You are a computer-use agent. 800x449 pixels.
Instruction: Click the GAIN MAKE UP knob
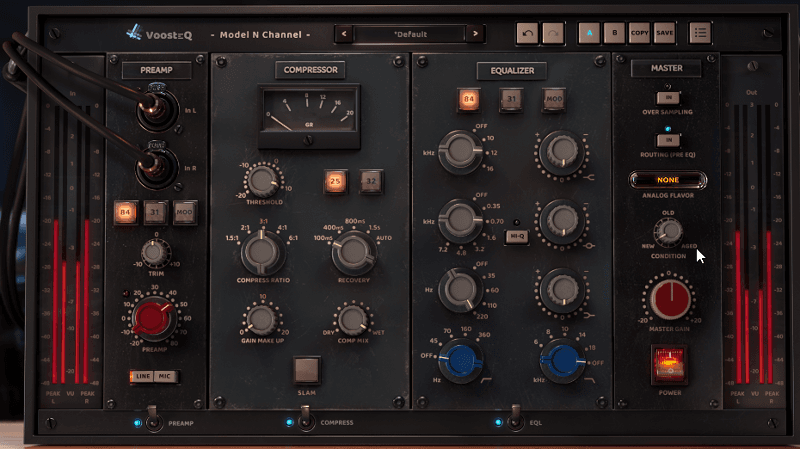[x=261, y=319]
